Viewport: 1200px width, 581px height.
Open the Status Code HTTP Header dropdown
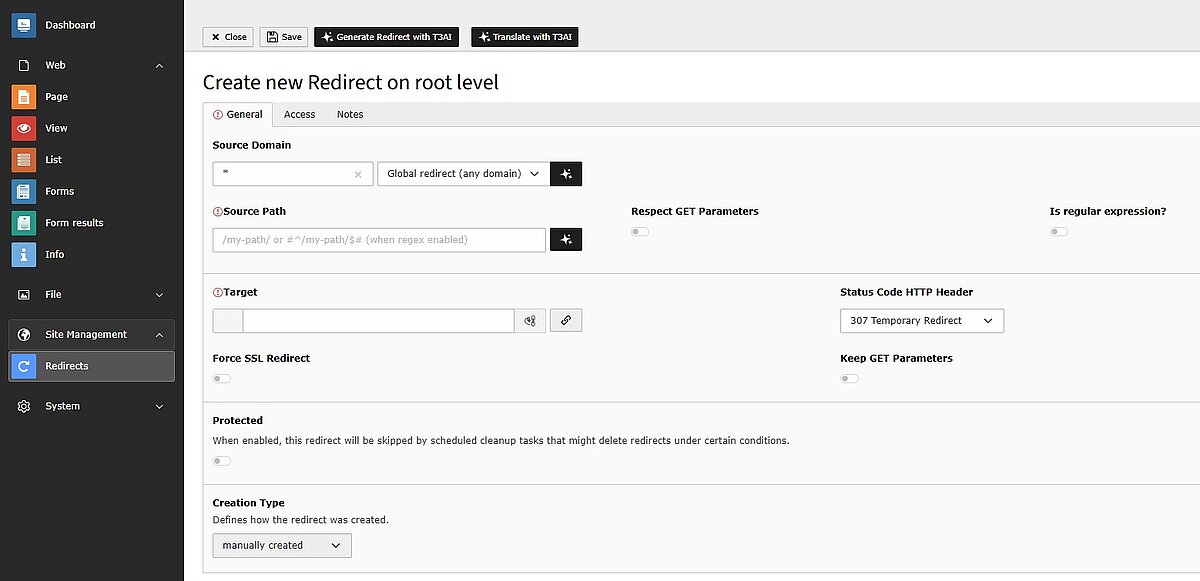coord(921,321)
